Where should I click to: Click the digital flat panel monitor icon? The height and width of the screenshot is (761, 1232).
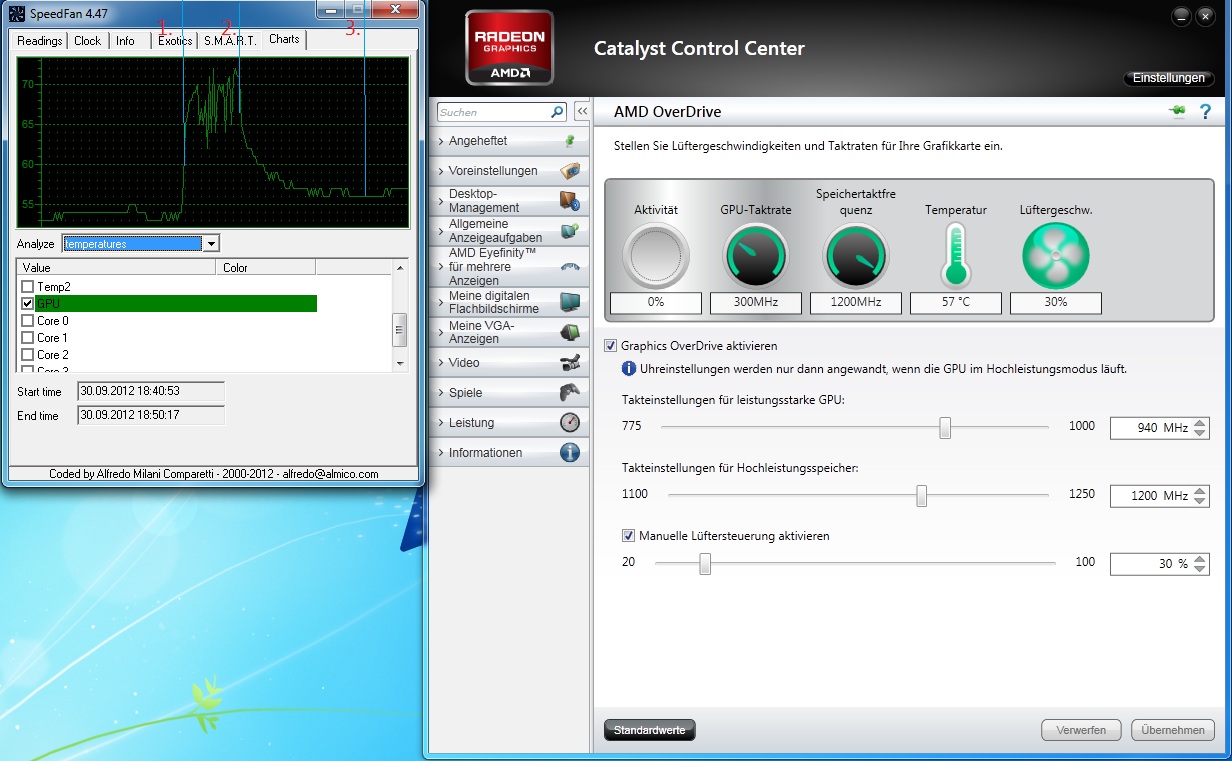(x=569, y=302)
